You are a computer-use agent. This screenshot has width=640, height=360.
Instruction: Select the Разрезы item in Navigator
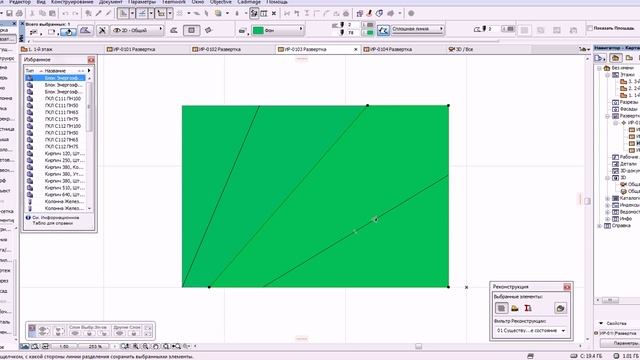(625, 102)
